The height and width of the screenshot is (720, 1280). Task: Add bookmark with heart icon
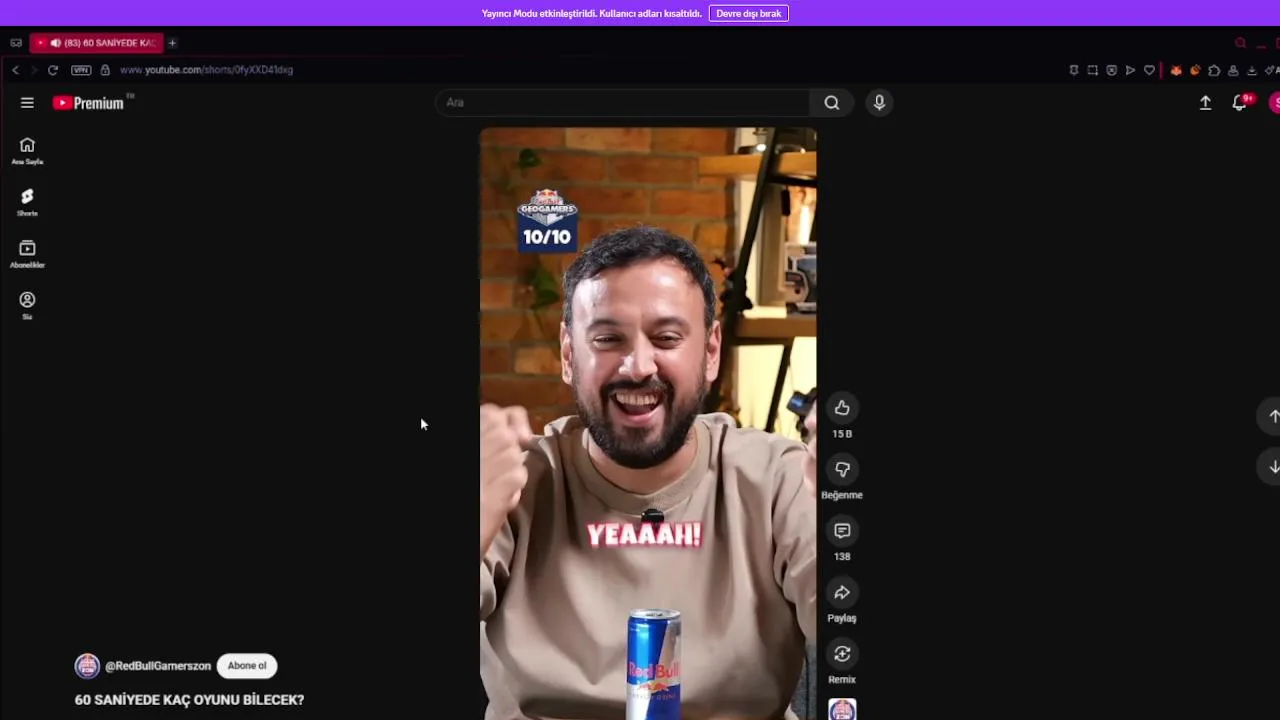pyautogui.click(x=1149, y=70)
